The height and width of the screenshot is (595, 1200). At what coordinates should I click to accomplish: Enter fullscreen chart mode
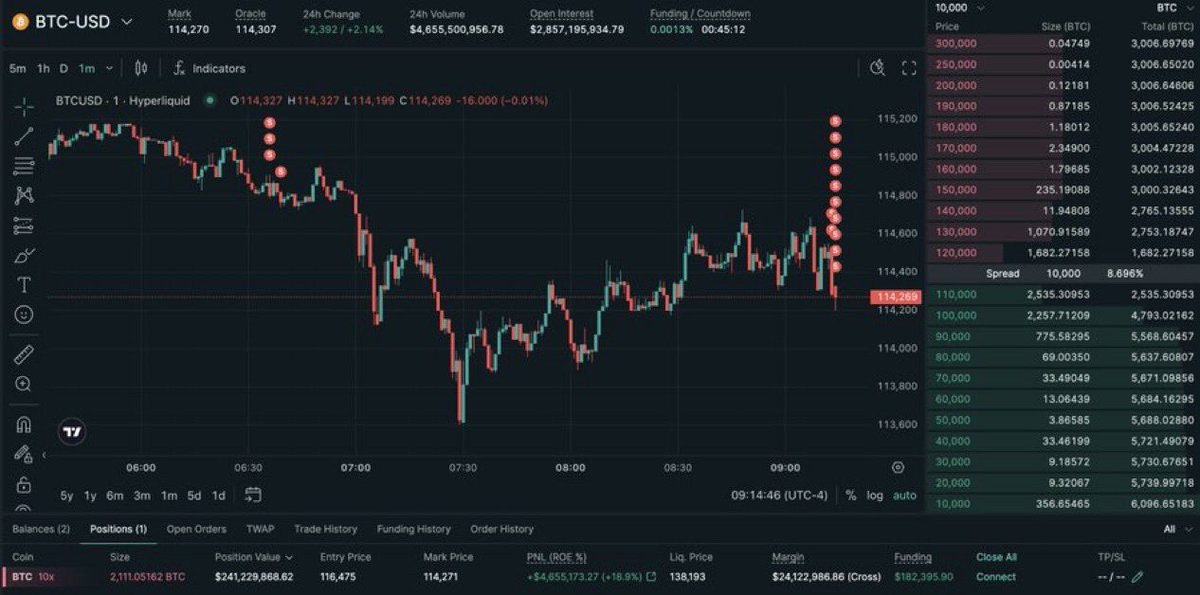[908, 68]
